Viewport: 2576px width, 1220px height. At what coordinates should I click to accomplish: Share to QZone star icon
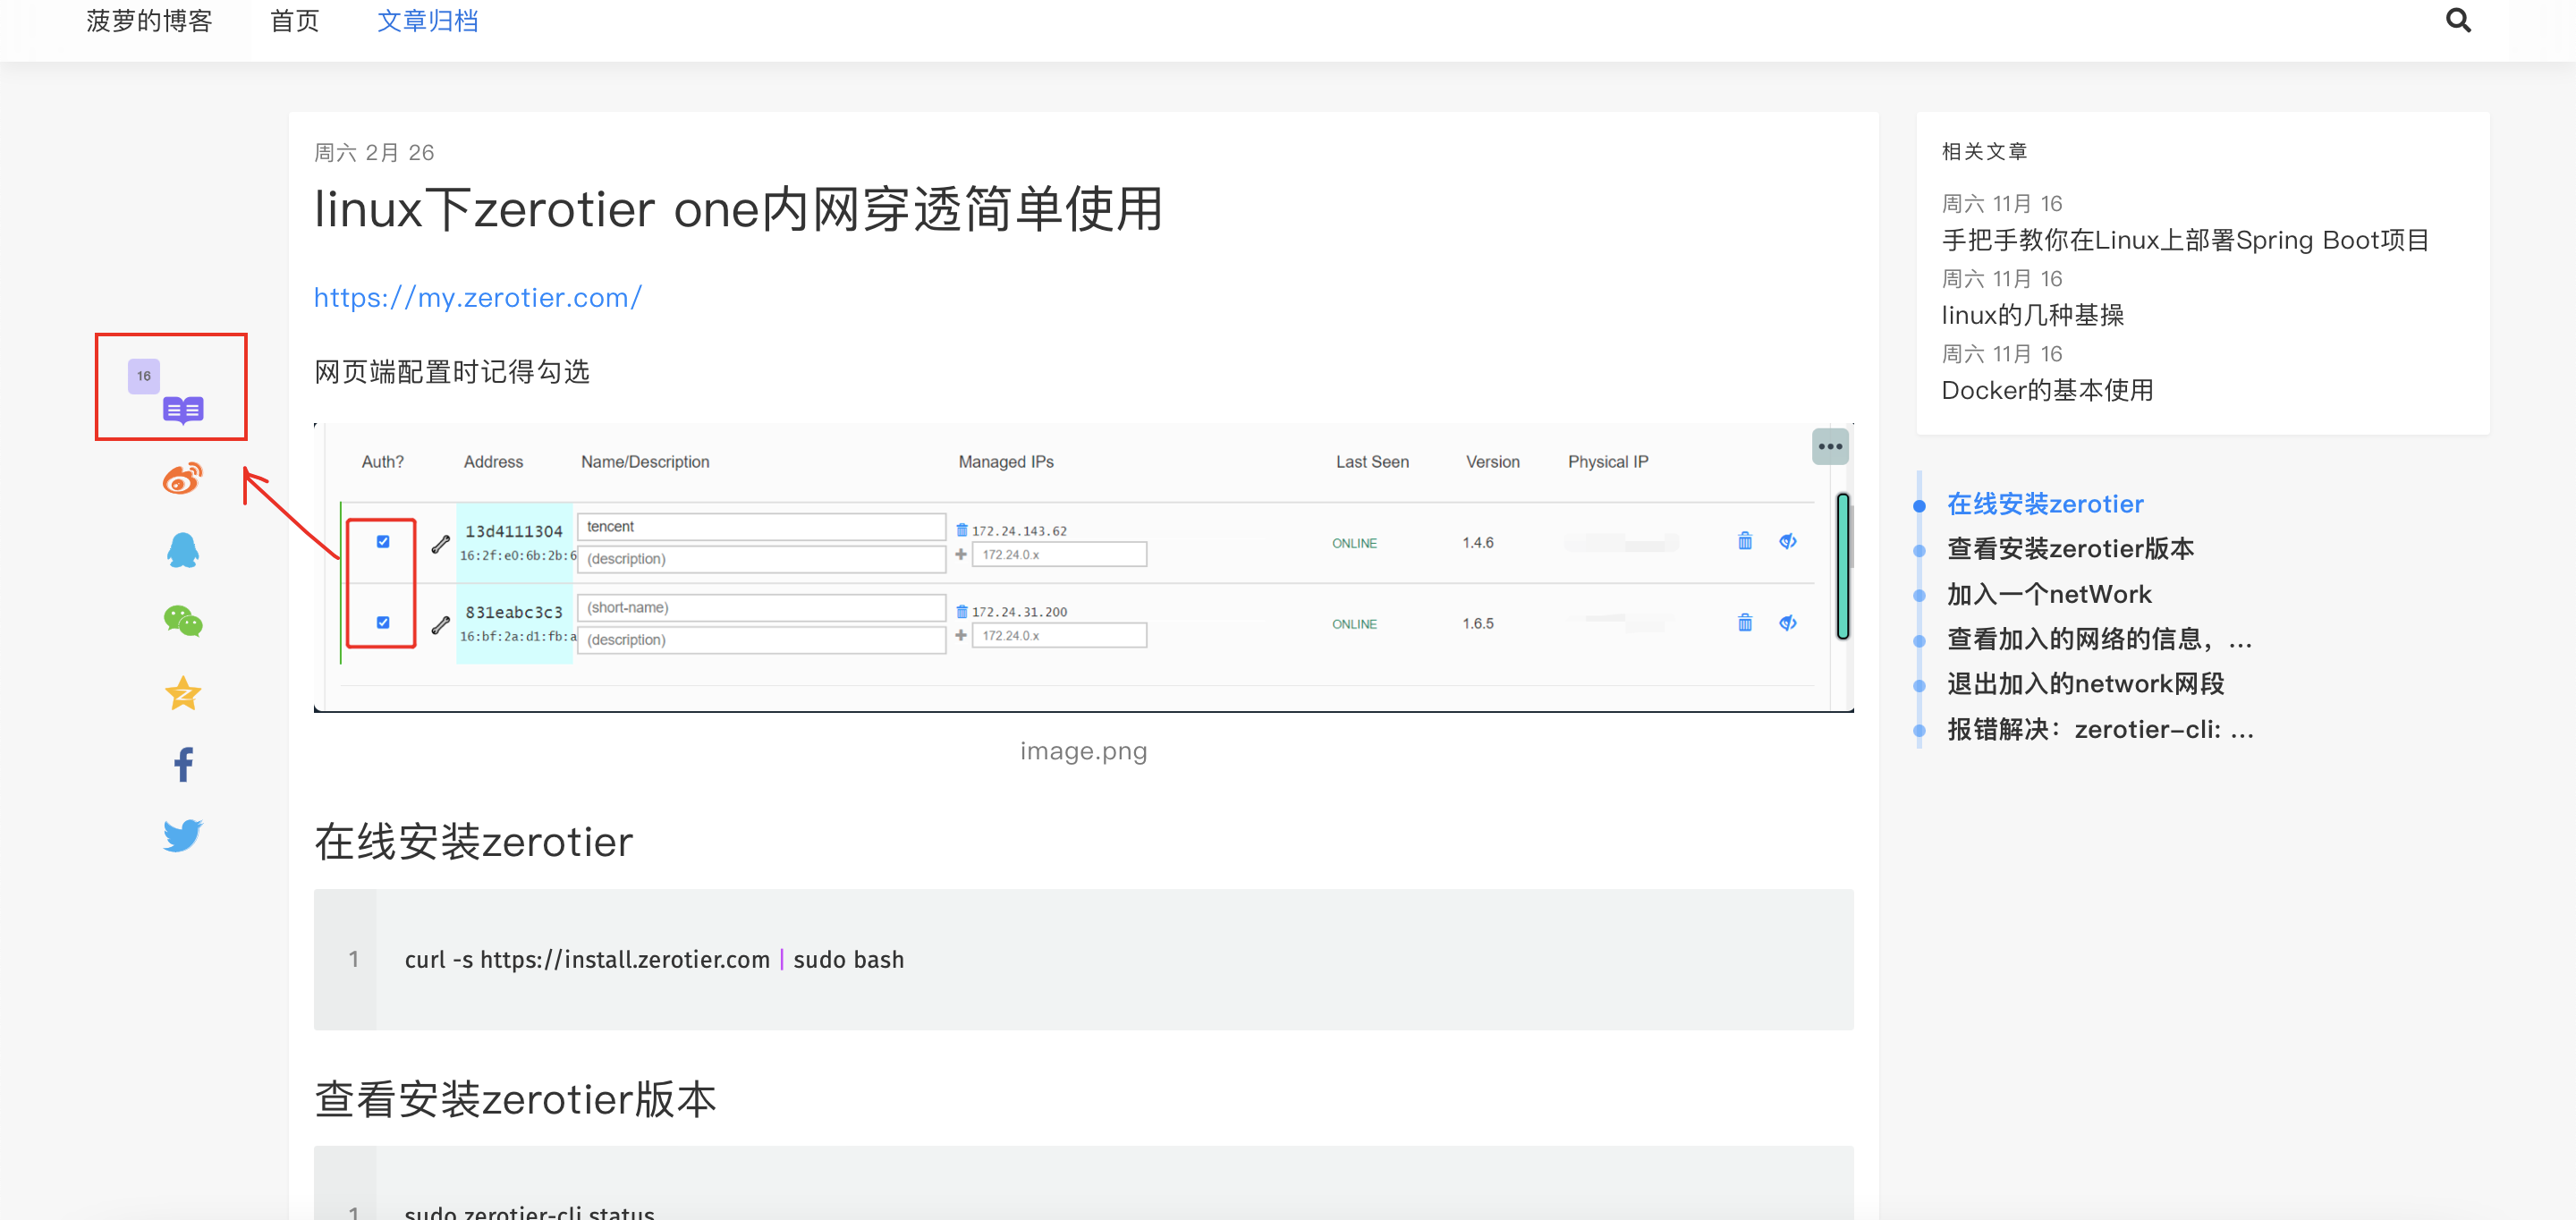(183, 693)
